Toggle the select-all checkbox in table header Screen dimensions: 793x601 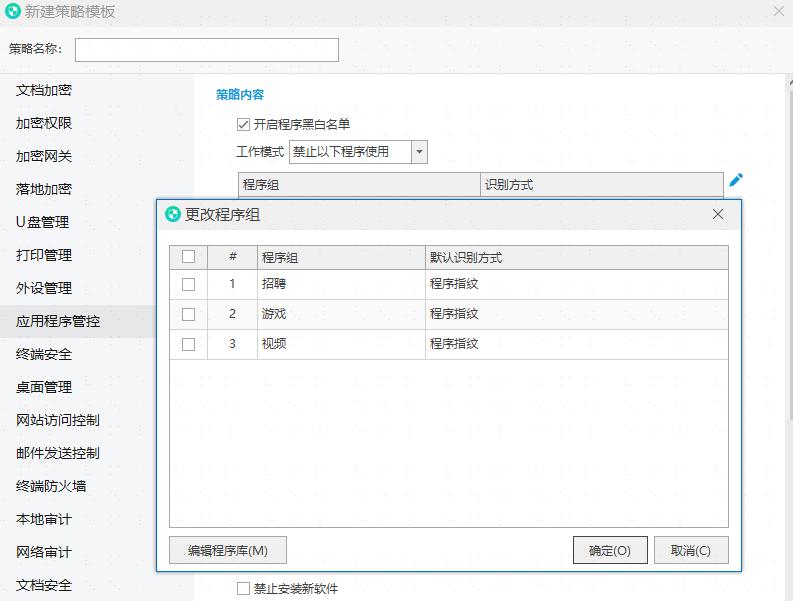coord(188,257)
